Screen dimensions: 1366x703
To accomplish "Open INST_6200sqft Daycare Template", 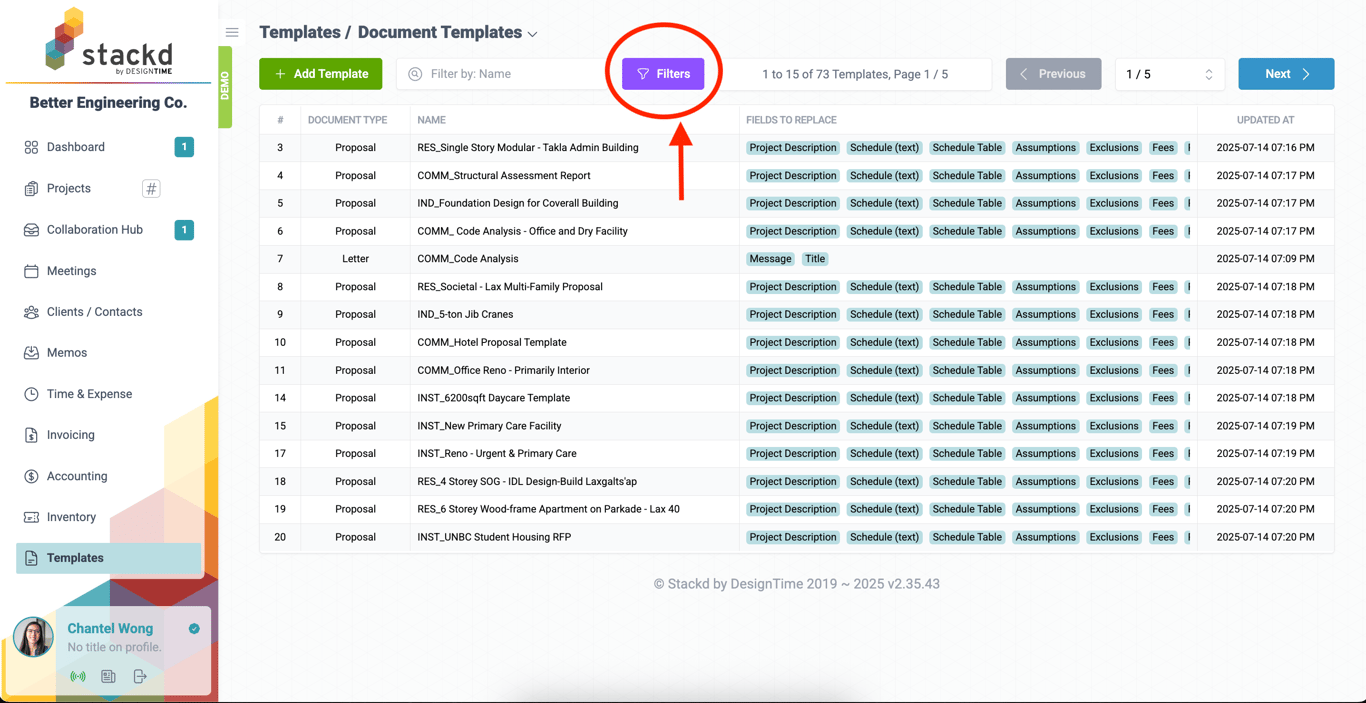I will tap(494, 398).
